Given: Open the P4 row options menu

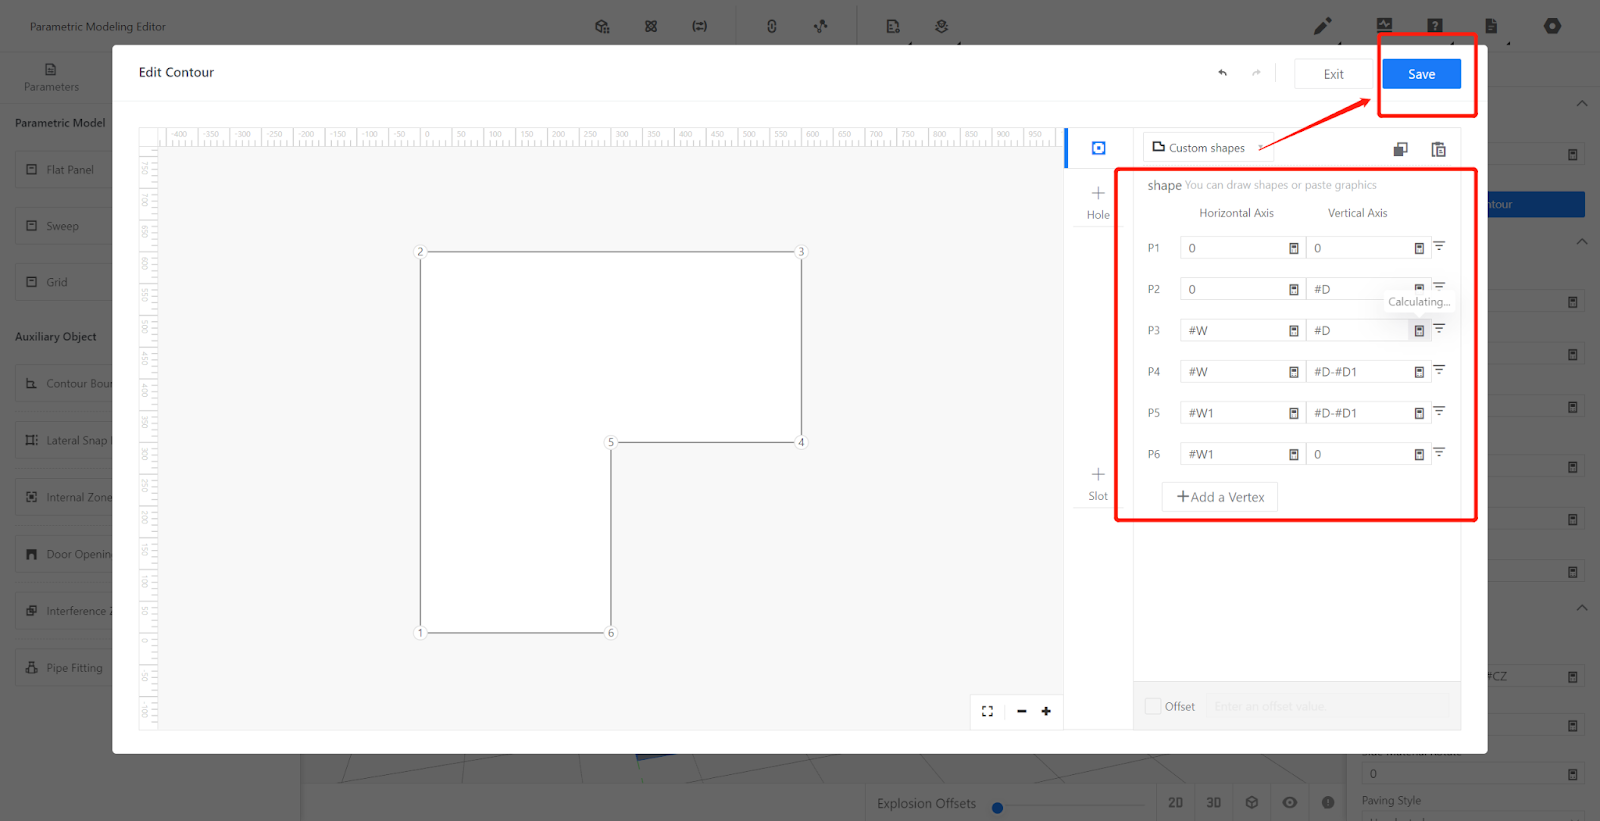Looking at the screenshot, I should tap(1439, 370).
